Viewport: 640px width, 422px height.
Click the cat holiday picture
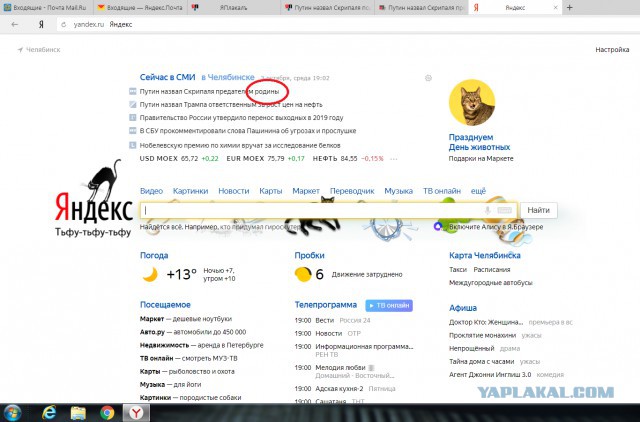tap(472, 102)
